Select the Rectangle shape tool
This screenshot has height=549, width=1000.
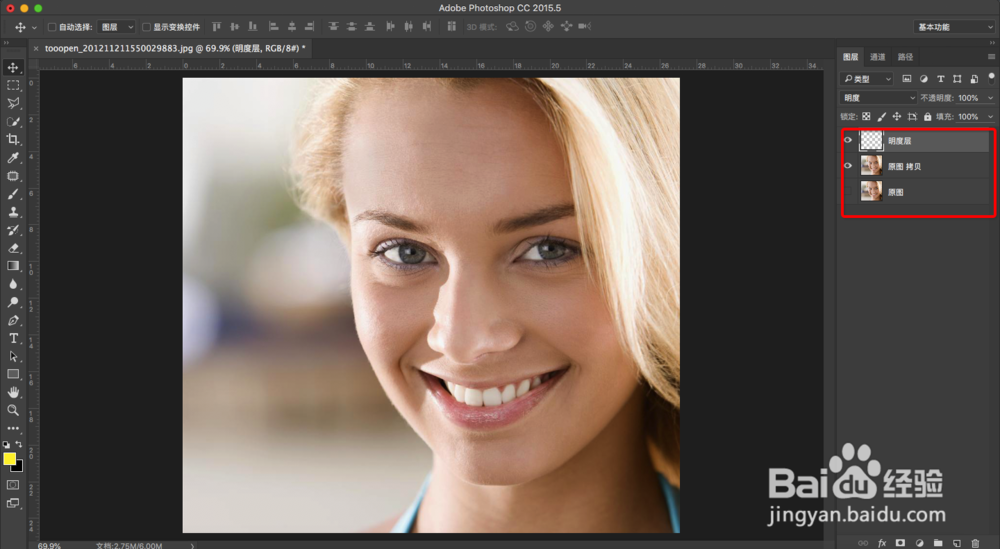click(13, 374)
